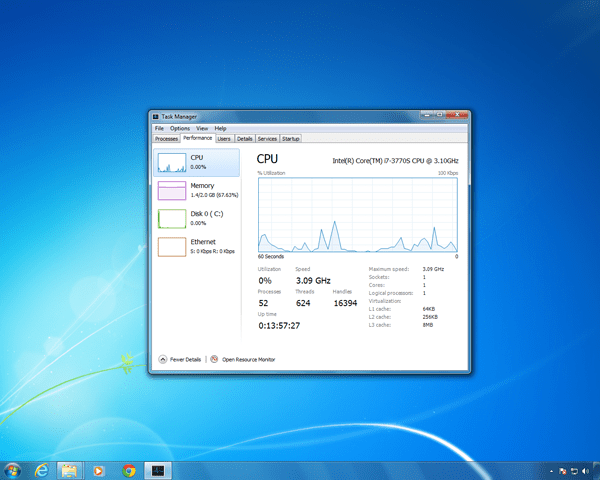Launch Internet Explorer from the taskbar
This screenshot has width=600, height=480.
point(41,470)
